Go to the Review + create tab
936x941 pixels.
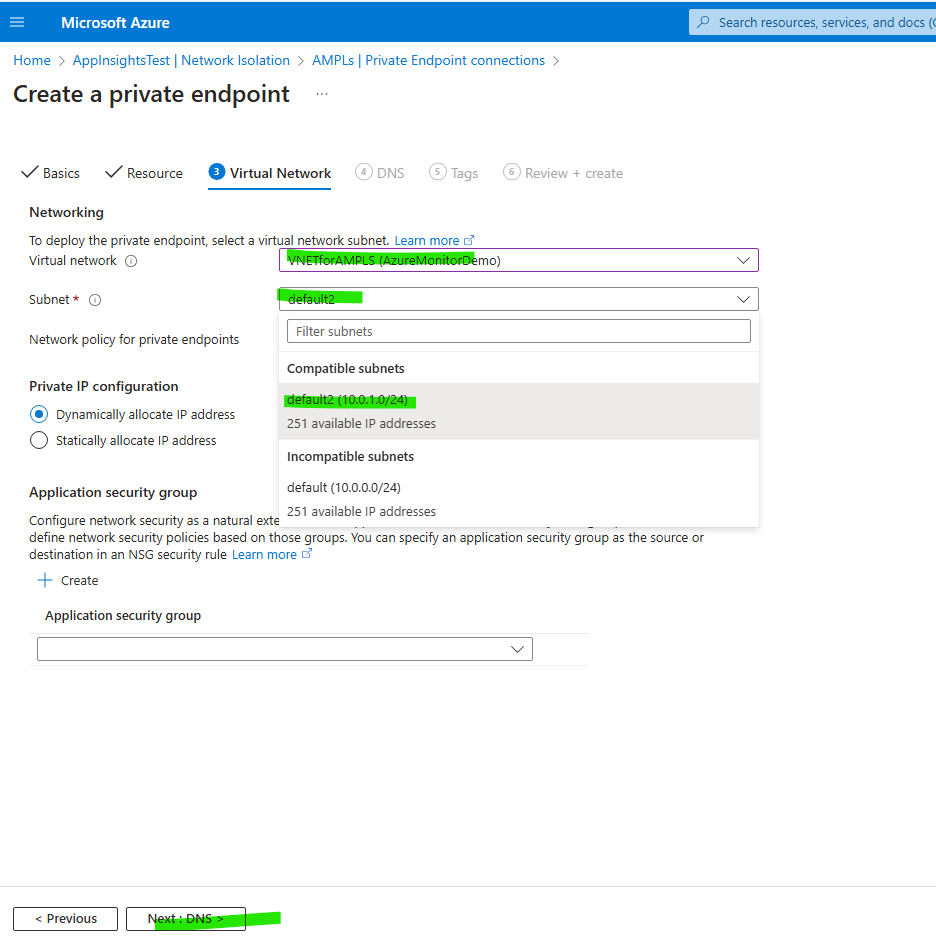point(564,173)
